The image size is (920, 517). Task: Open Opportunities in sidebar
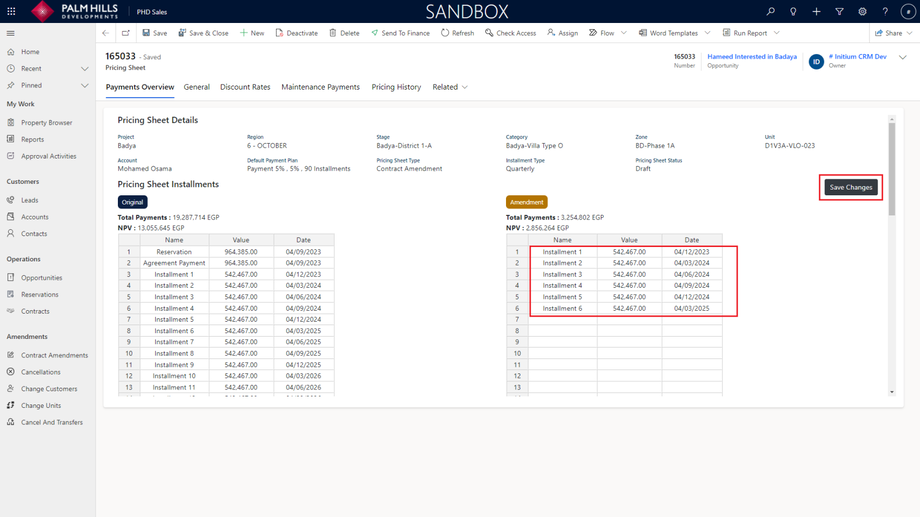click(42, 278)
